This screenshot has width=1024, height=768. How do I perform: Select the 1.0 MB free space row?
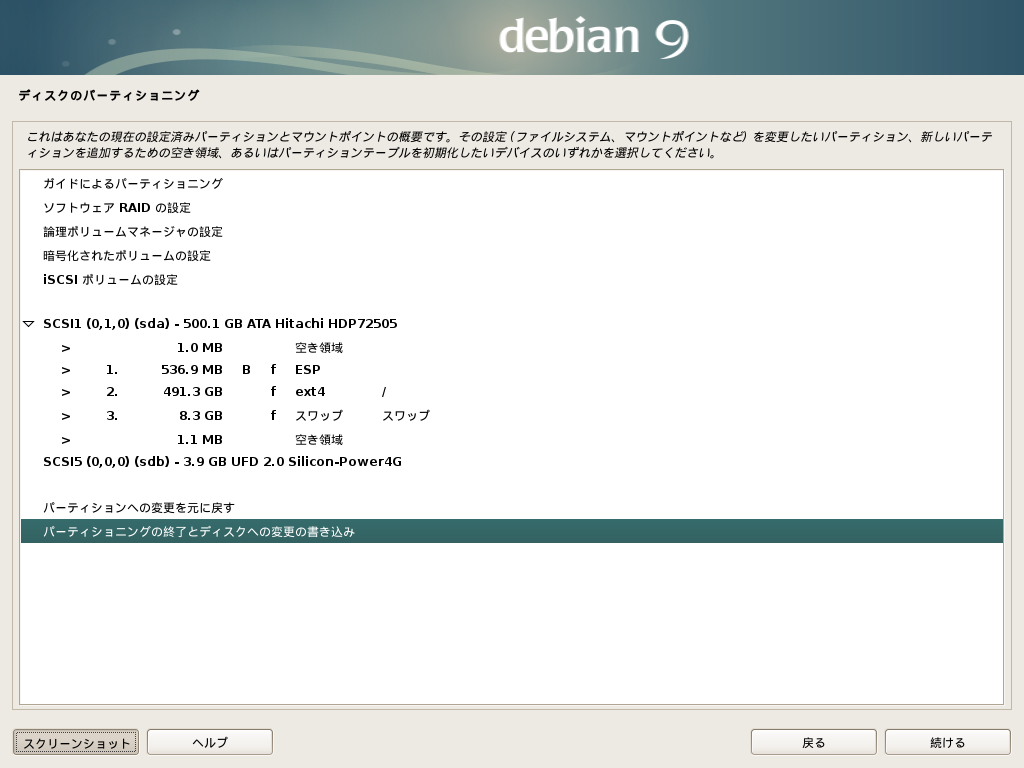click(511, 347)
